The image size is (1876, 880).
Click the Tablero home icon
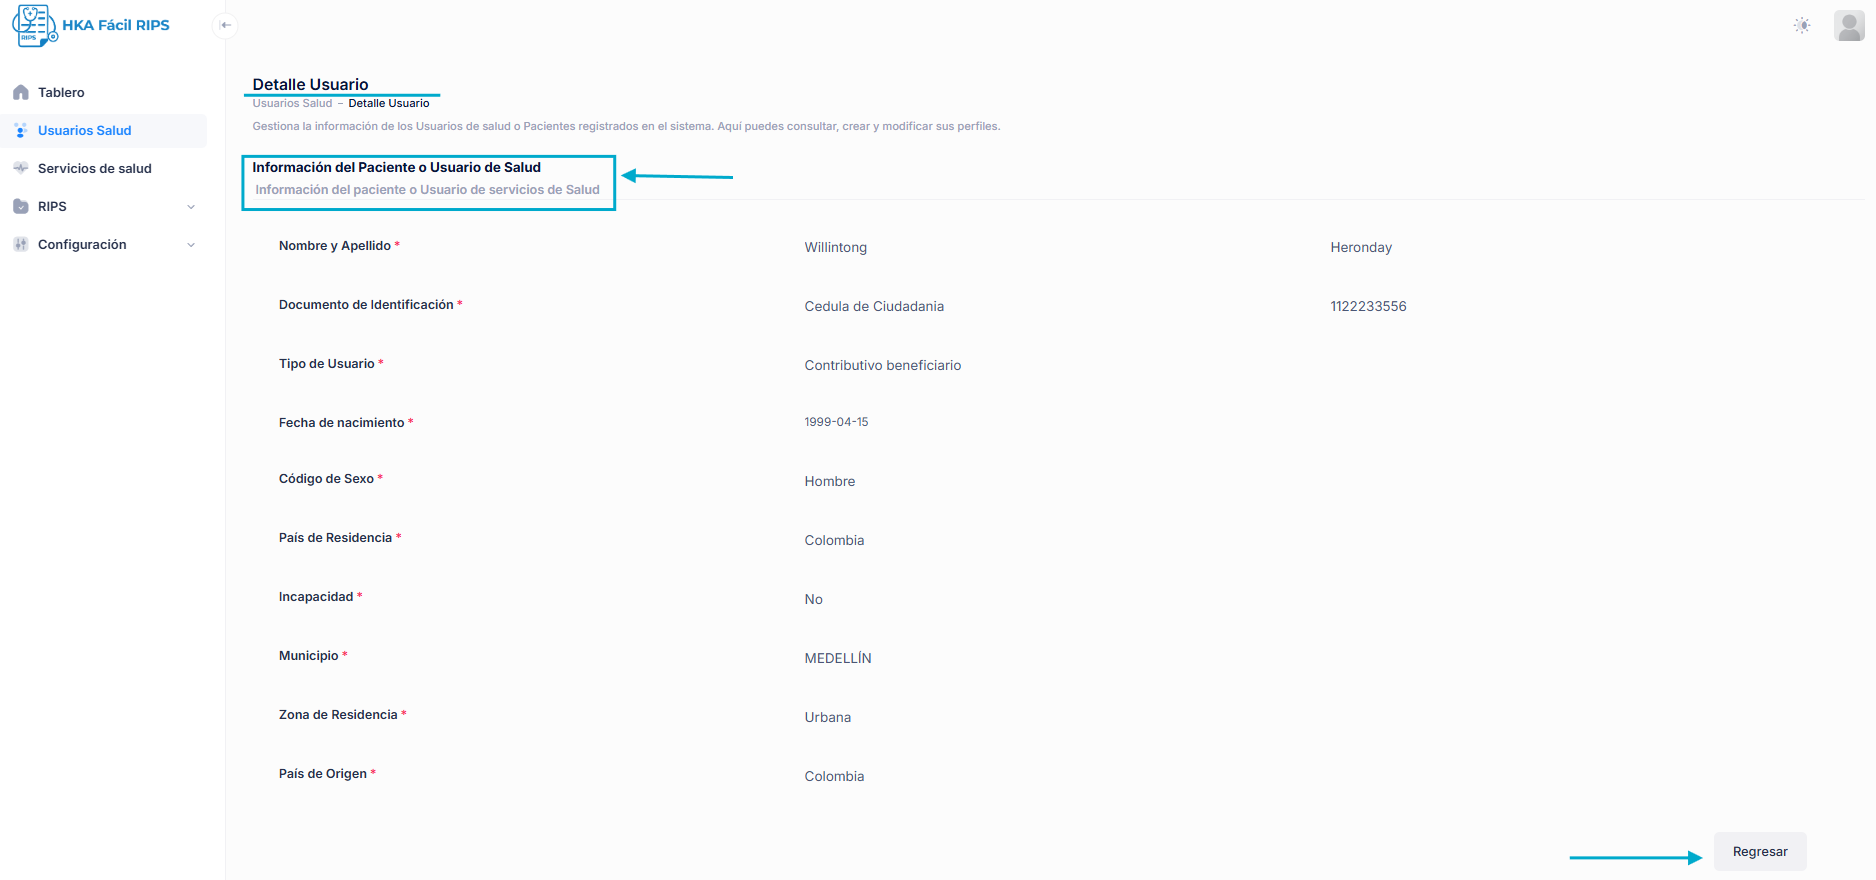click(x=21, y=93)
